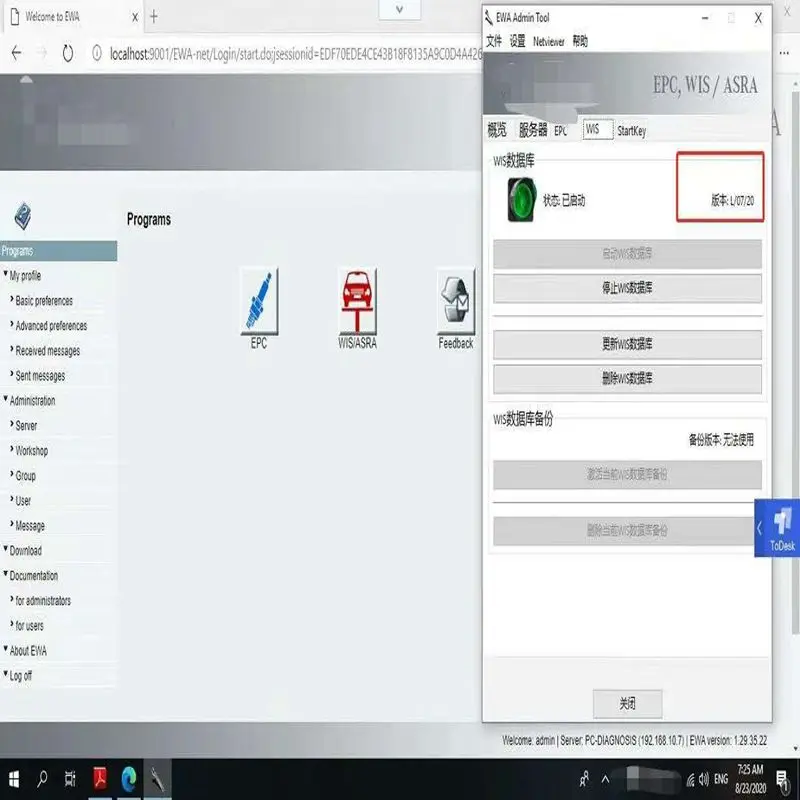This screenshot has width=800, height=800.
Task: Open Advanced preferences link
Action: (51, 326)
